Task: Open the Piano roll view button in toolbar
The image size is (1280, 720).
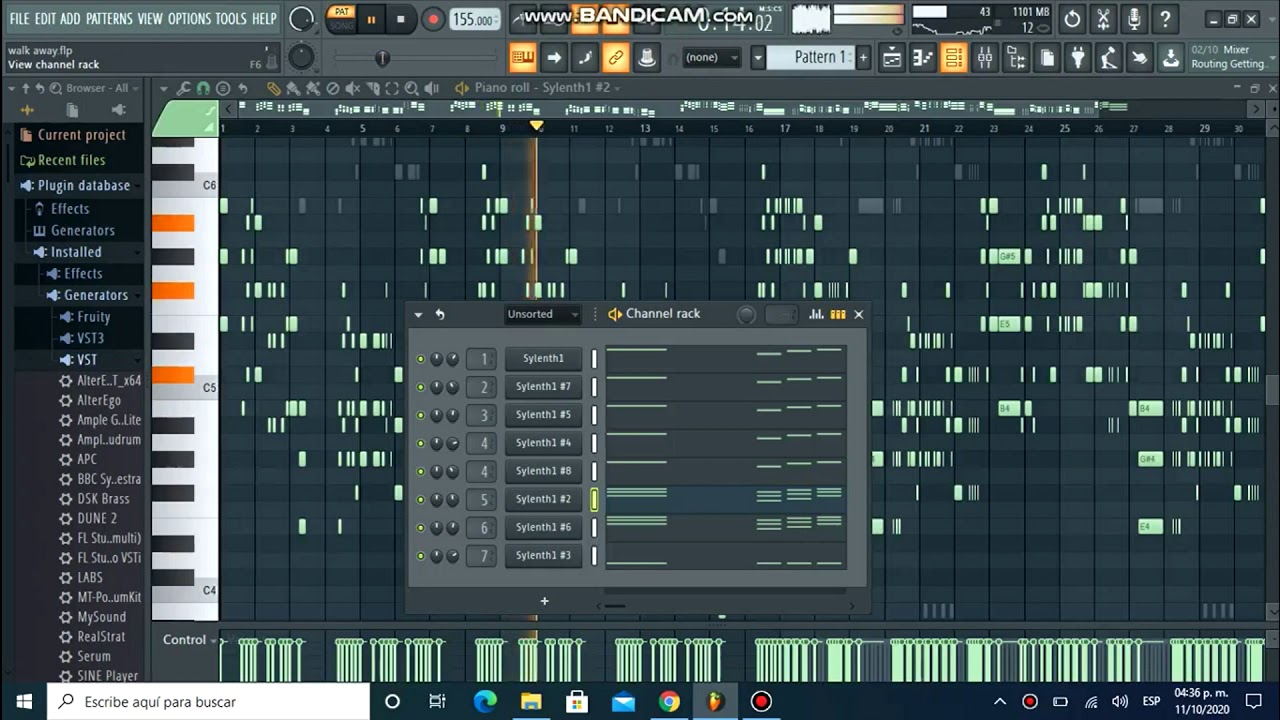Action: [923, 58]
